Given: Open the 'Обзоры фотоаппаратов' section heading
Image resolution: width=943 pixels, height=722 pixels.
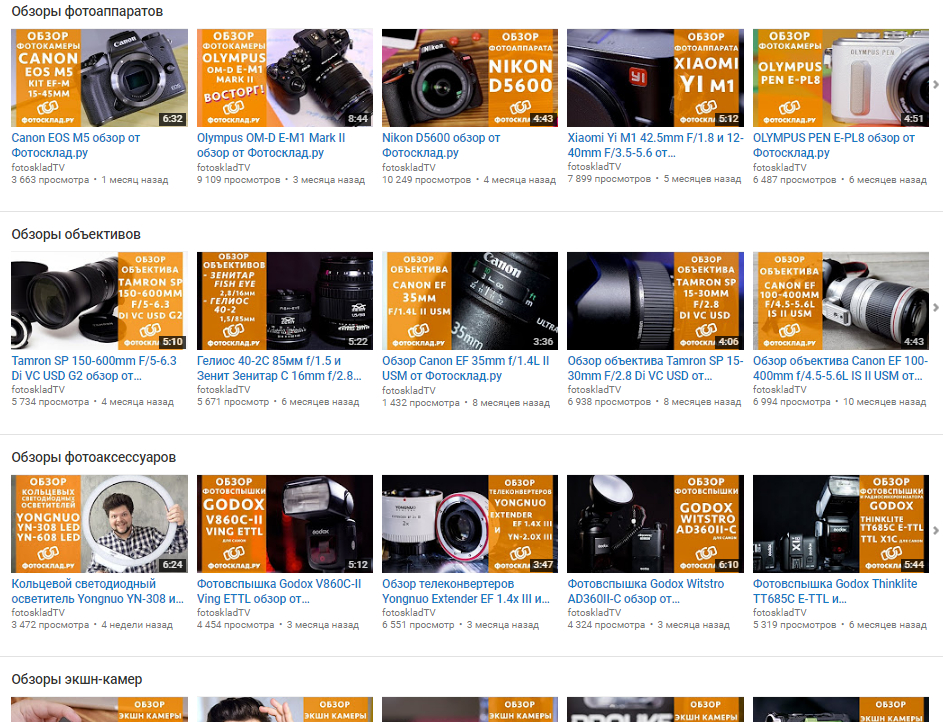Looking at the screenshot, I should [87, 11].
